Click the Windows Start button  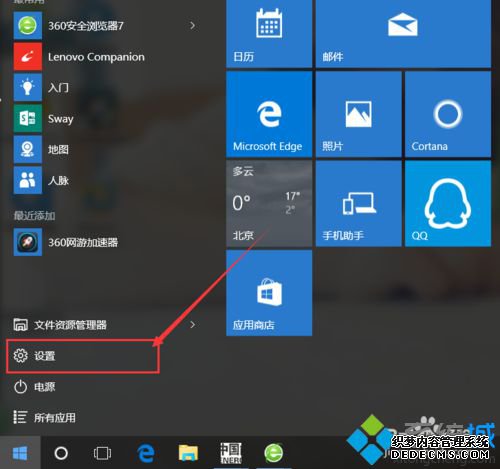click(20, 453)
